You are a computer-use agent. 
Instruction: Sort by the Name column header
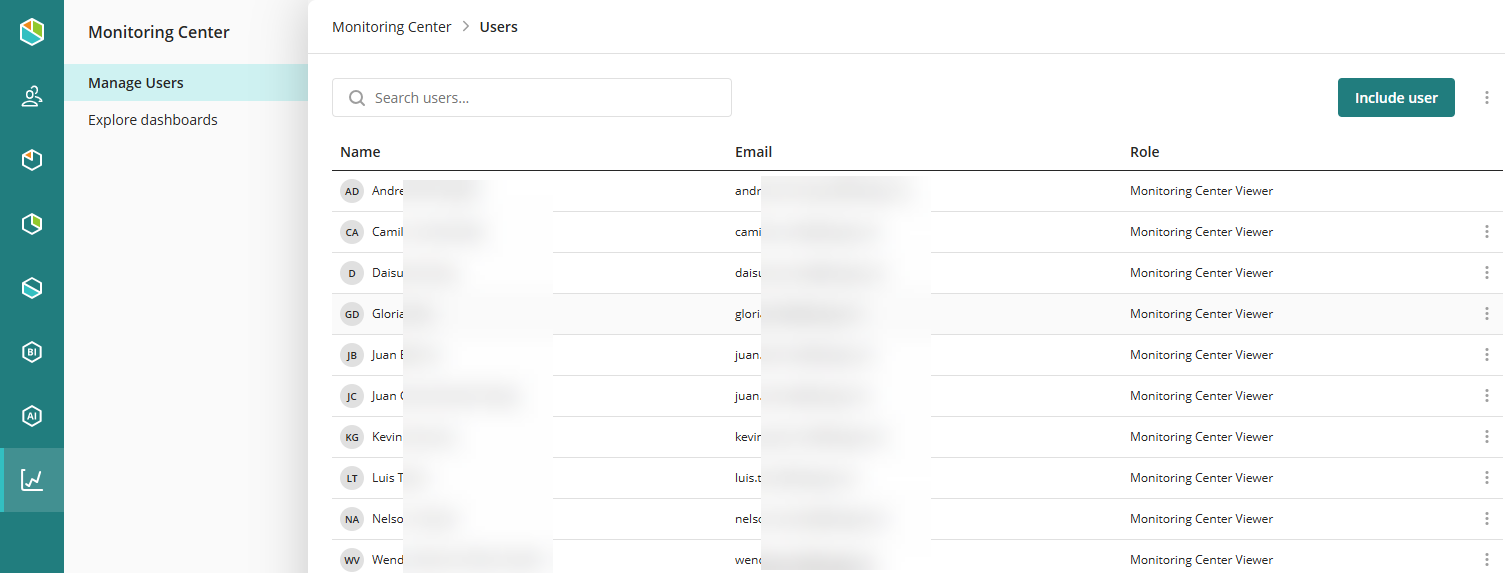coord(360,152)
